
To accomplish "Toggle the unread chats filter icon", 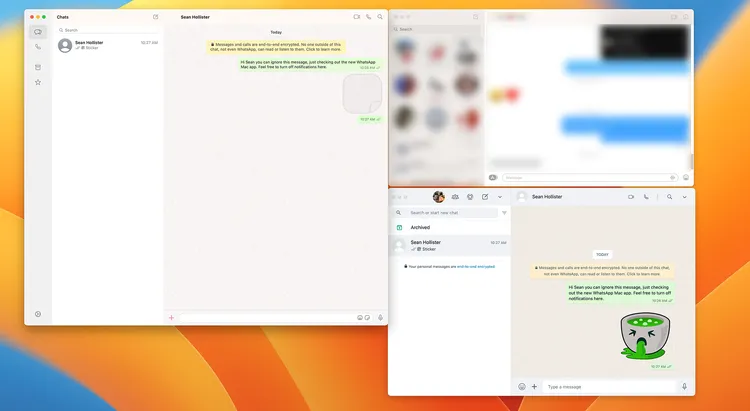I will [504, 213].
